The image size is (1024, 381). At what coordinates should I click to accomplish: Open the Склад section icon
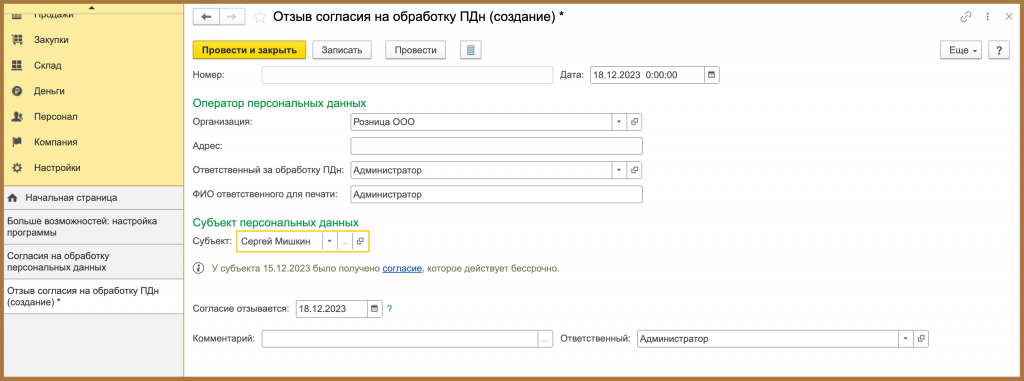point(18,65)
